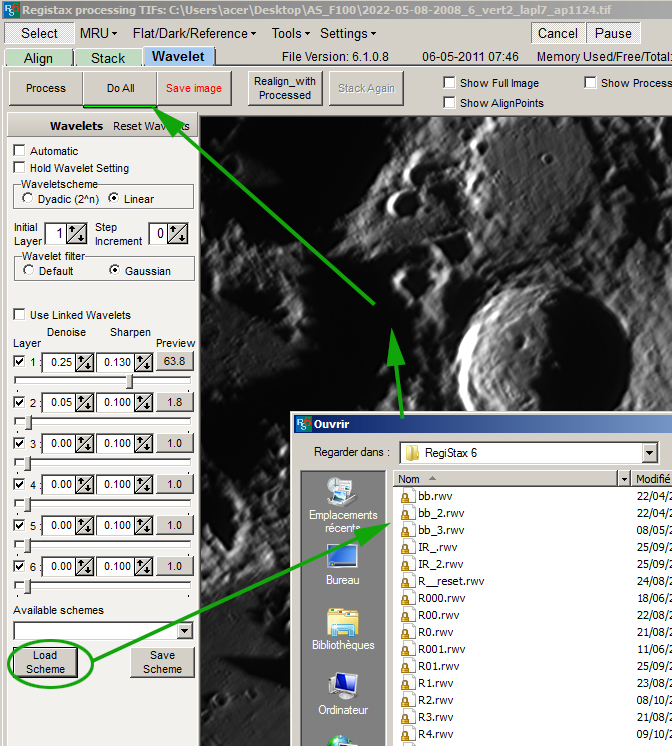672x746 pixels.
Task: Enable Use Linked Wavelets
Action: 19,314
